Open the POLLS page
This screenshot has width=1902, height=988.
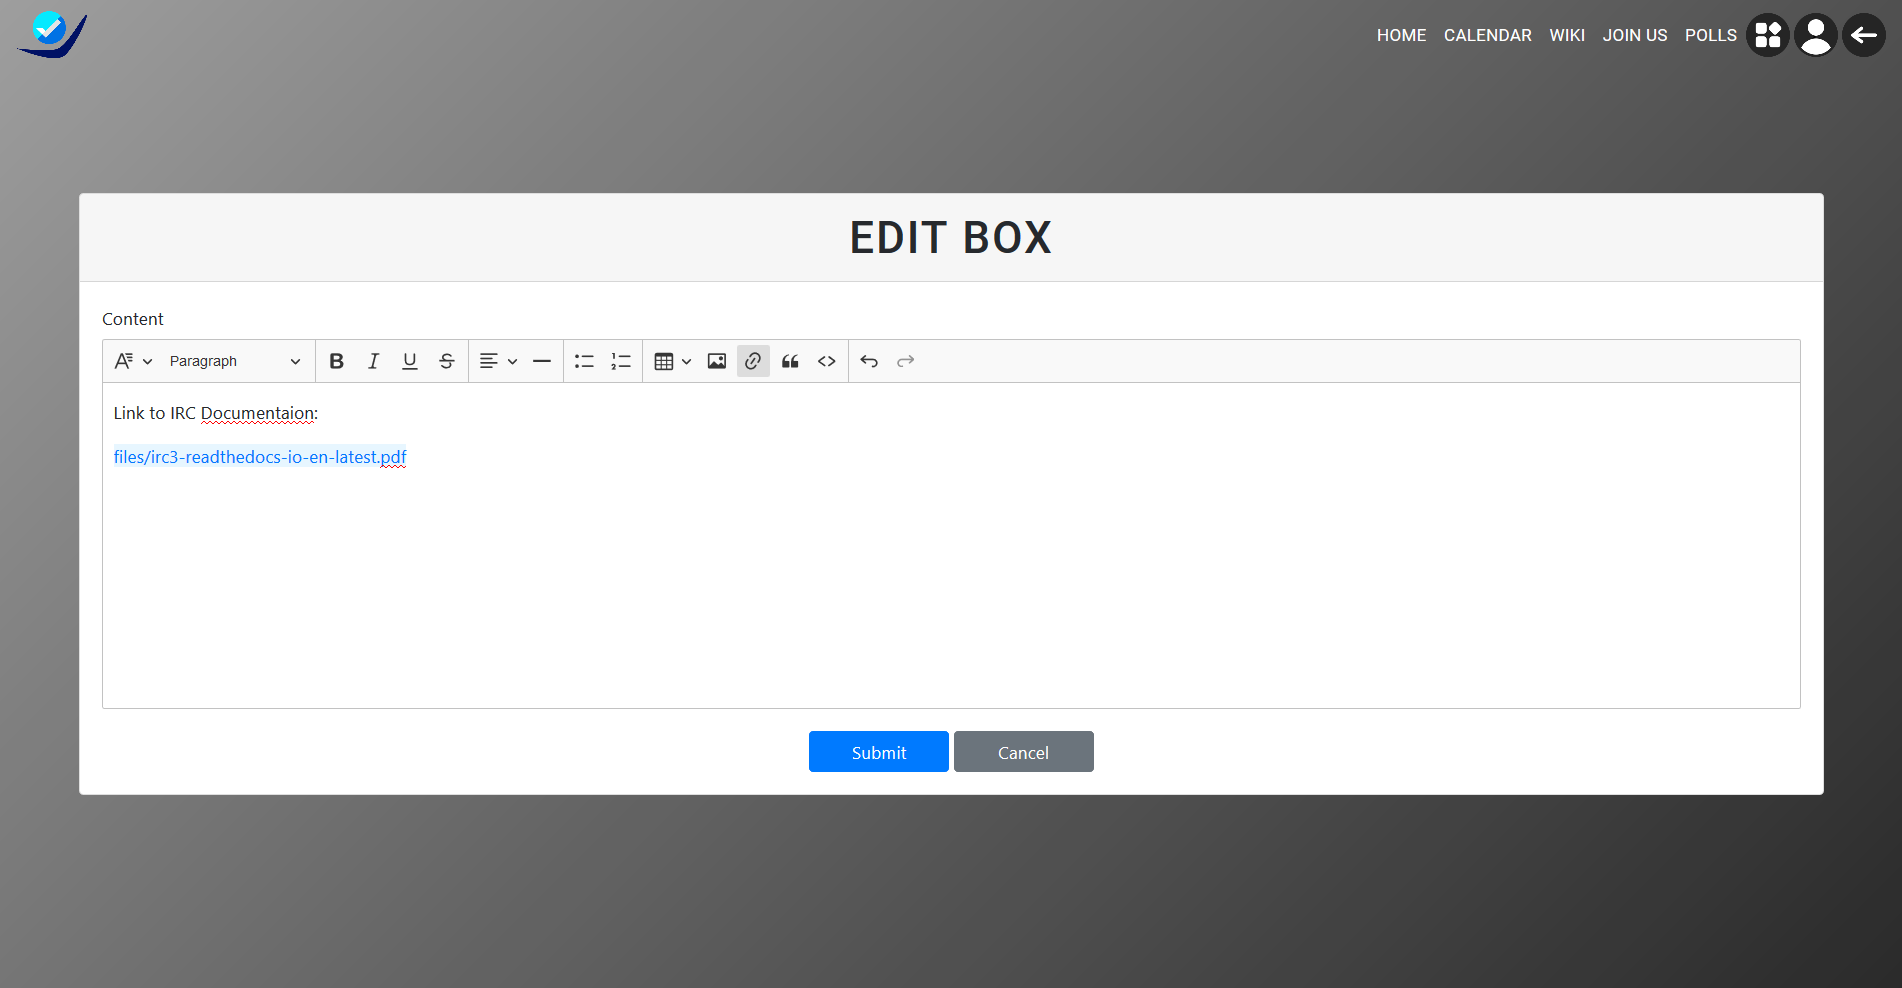point(1710,35)
